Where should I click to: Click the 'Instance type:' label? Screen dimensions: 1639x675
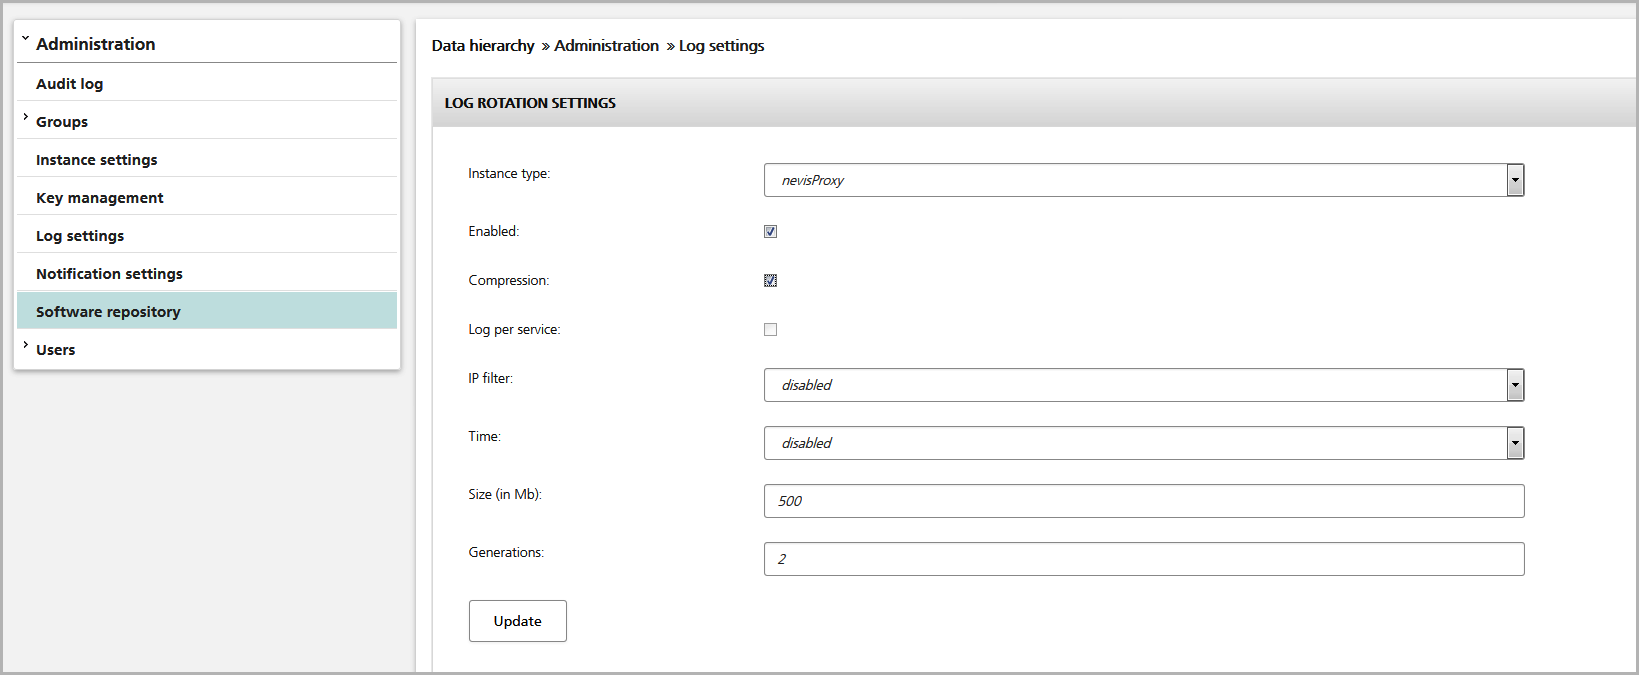tap(509, 173)
